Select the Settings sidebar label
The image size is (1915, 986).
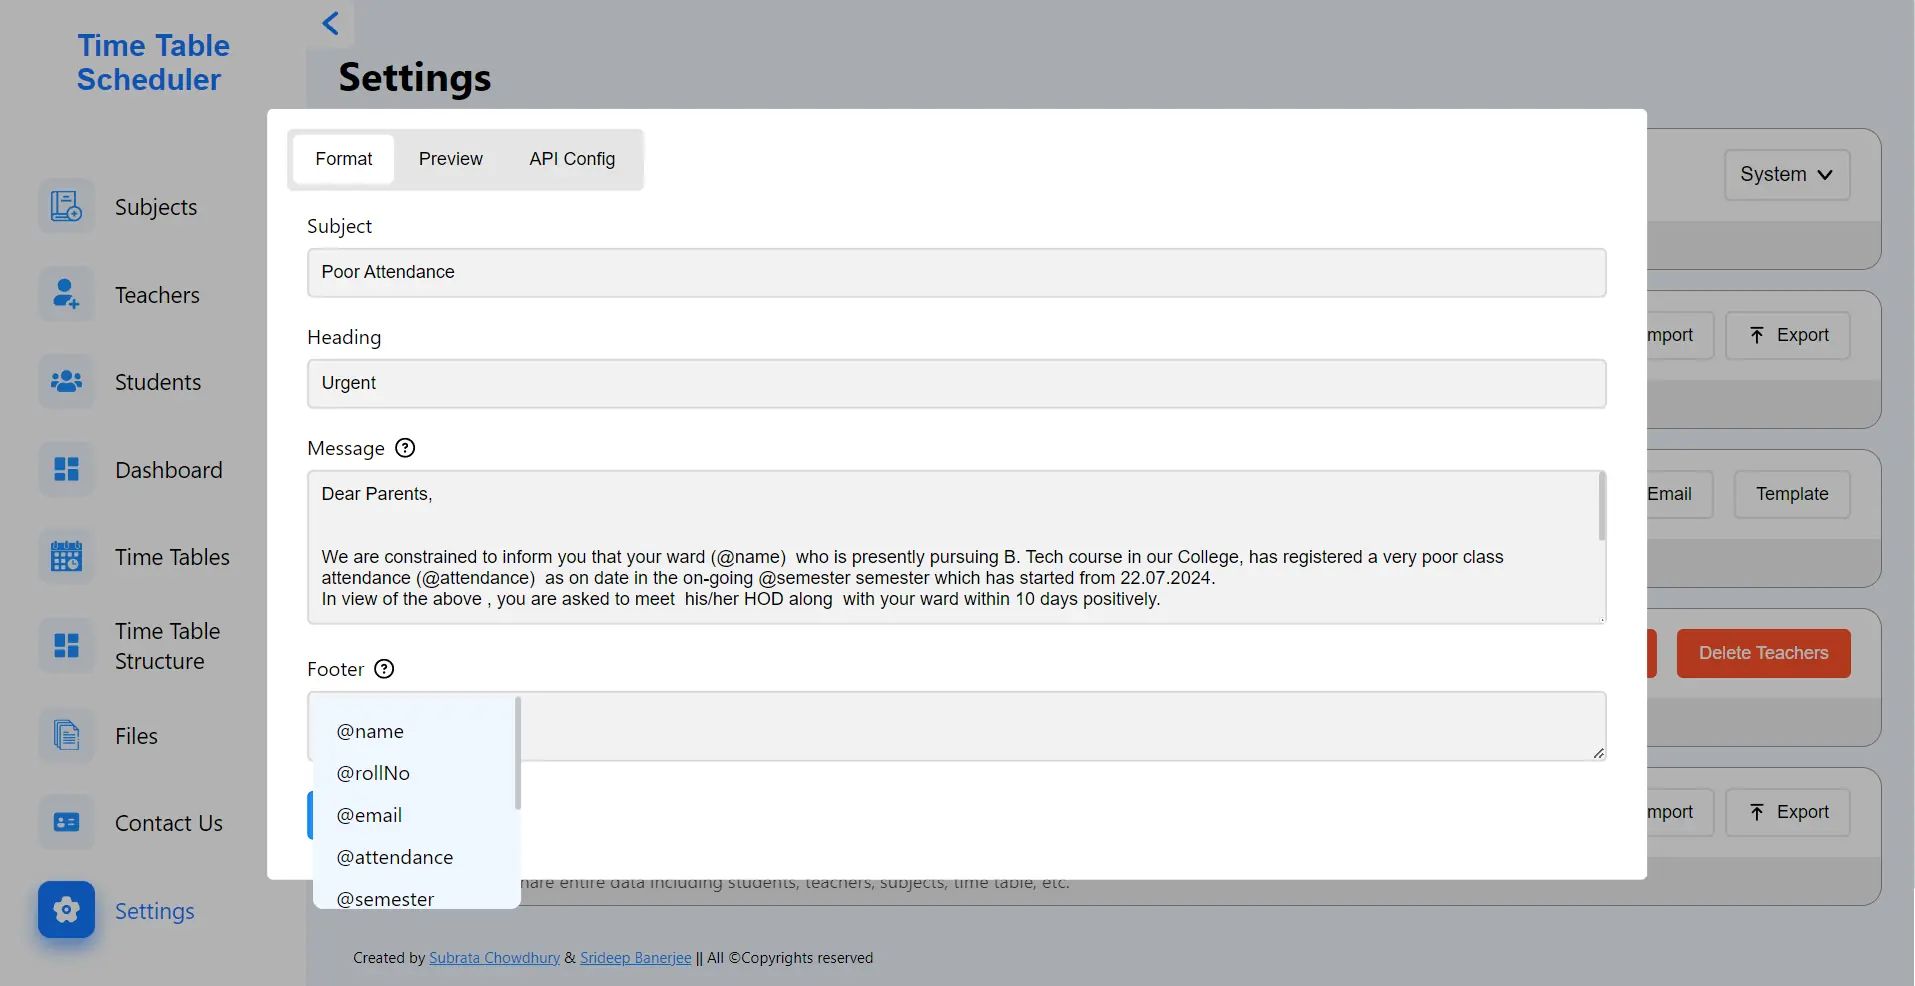[x=155, y=911]
